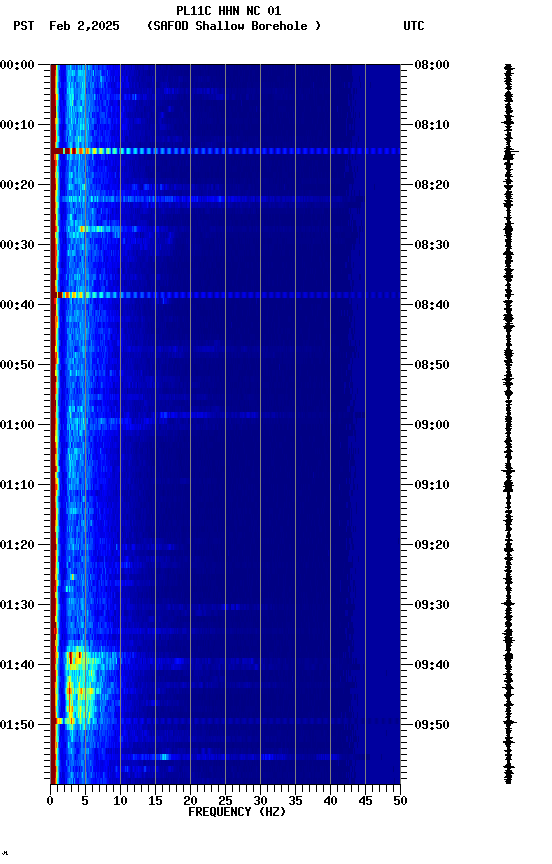Click the '(SAFOD Shallow Borehole )' station label
The image size is (552, 864).
(234, 26)
